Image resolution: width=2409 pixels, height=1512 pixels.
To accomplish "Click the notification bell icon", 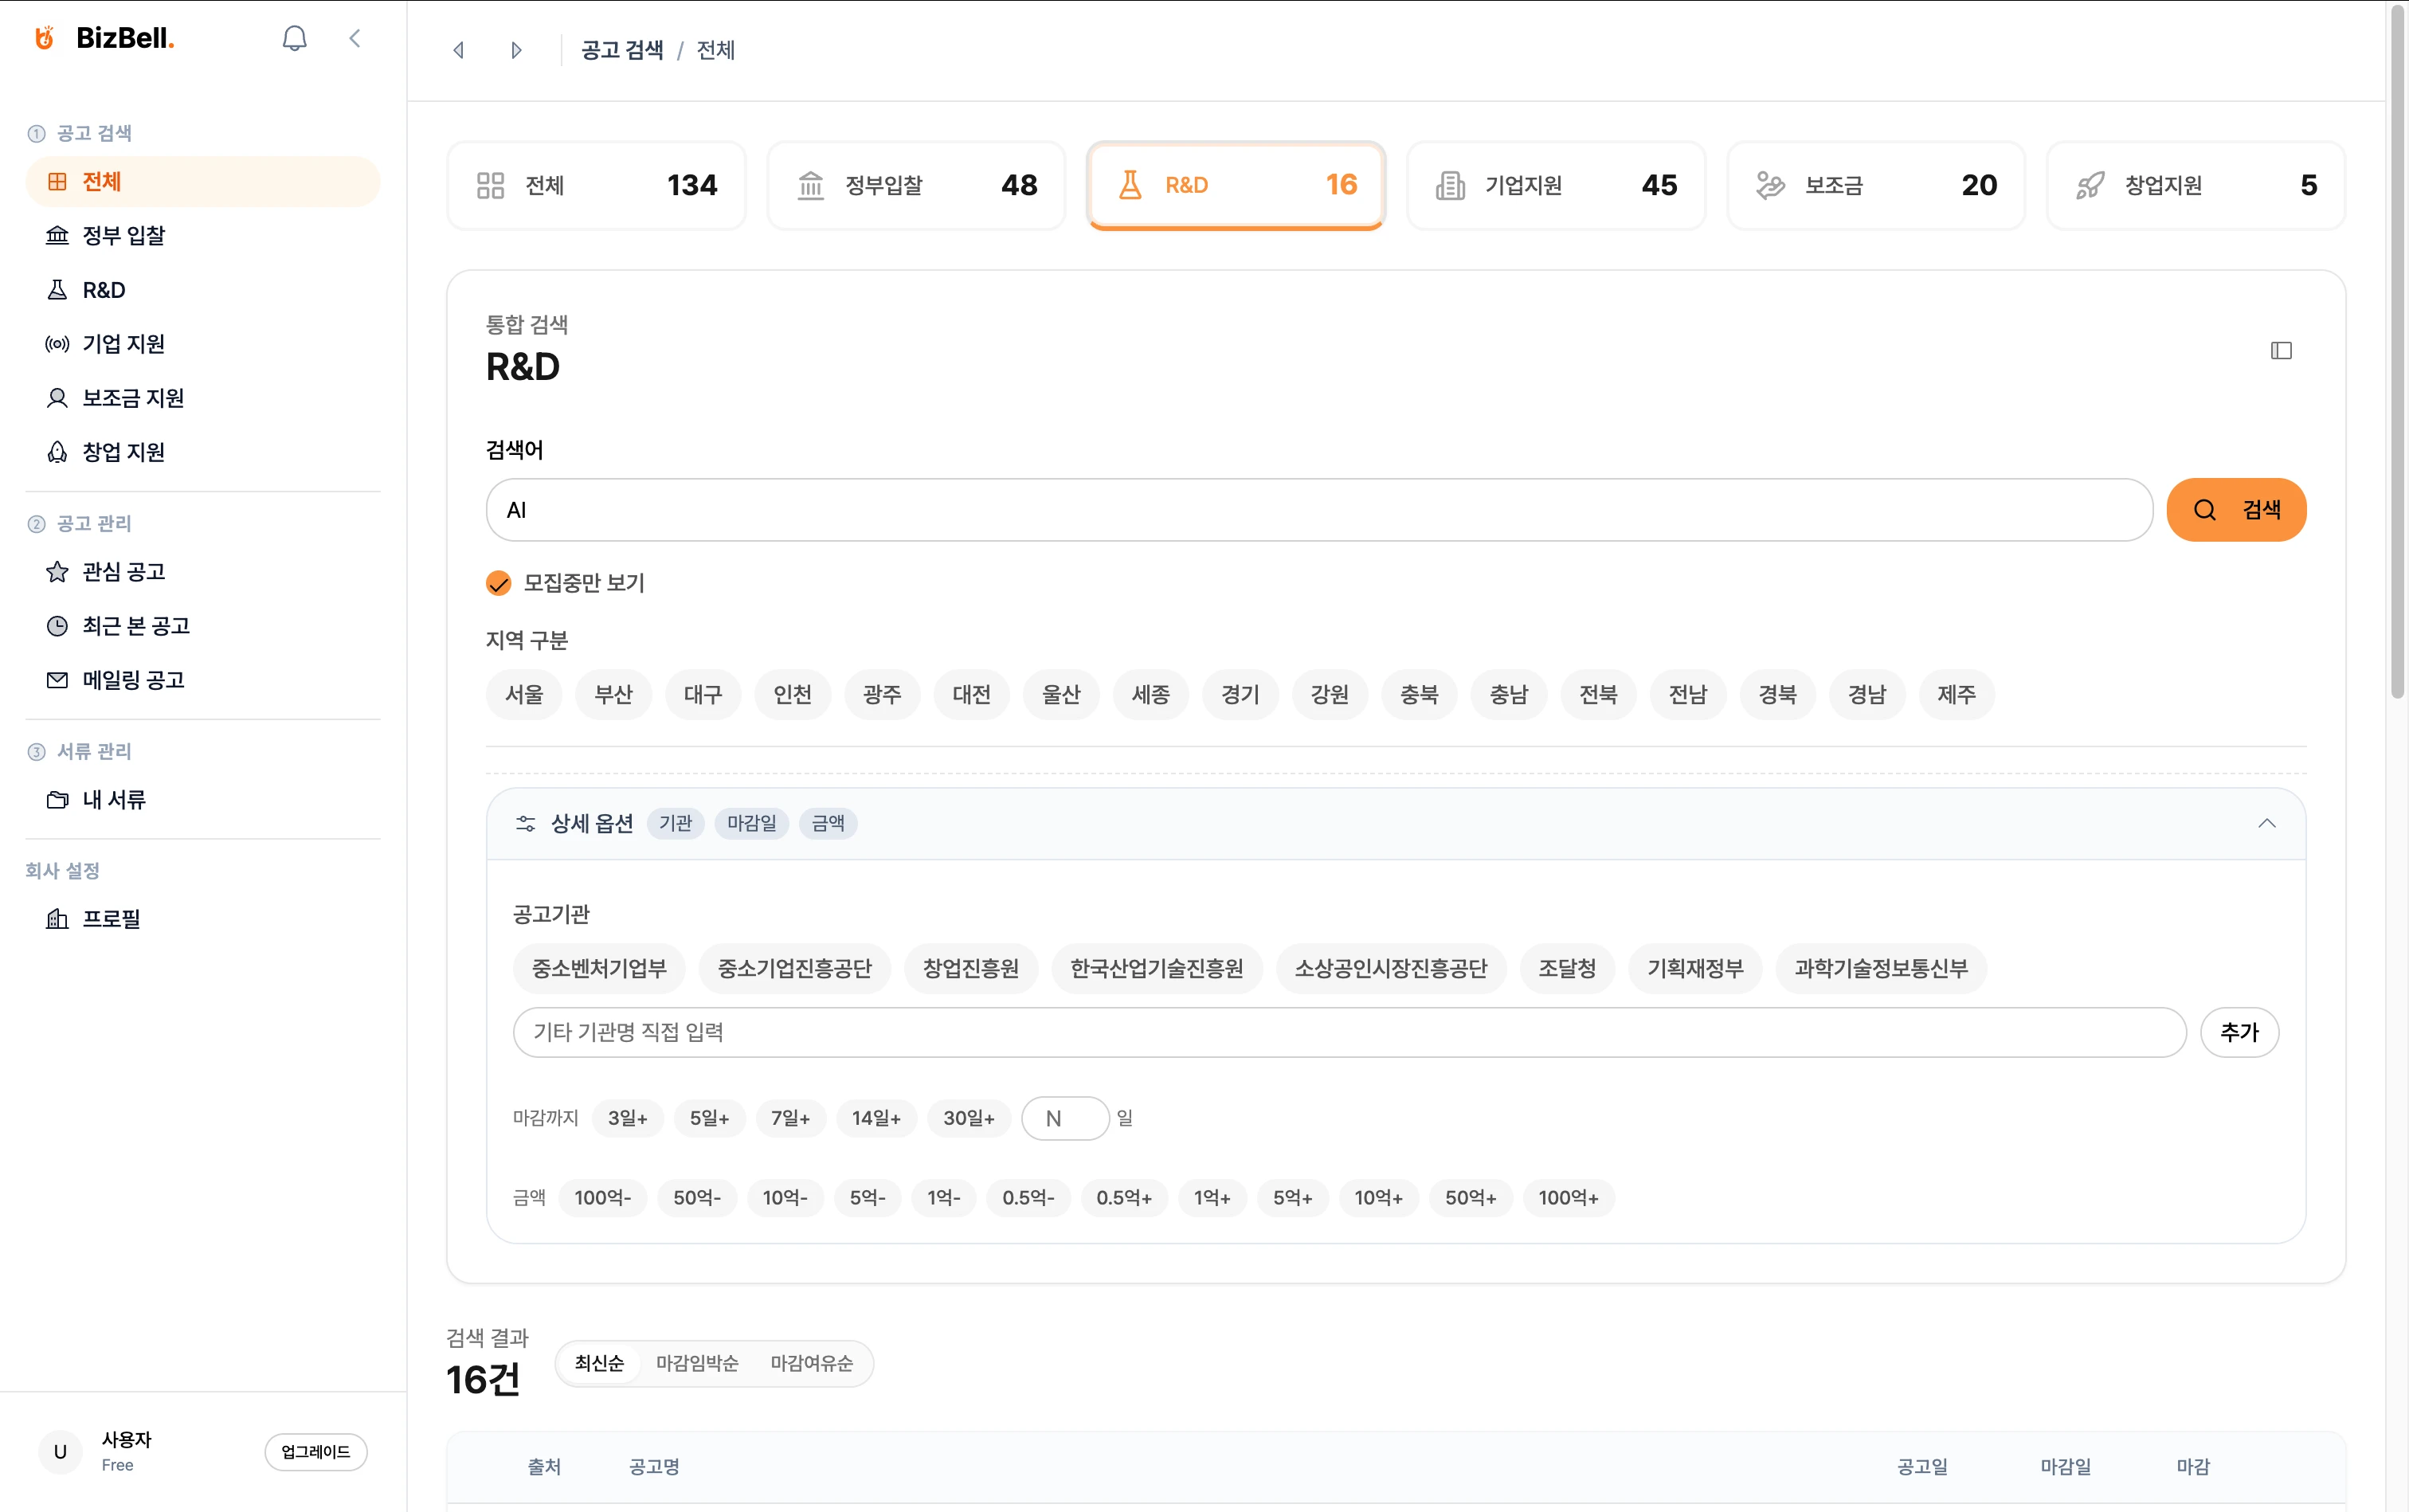I will (x=294, y=39).
